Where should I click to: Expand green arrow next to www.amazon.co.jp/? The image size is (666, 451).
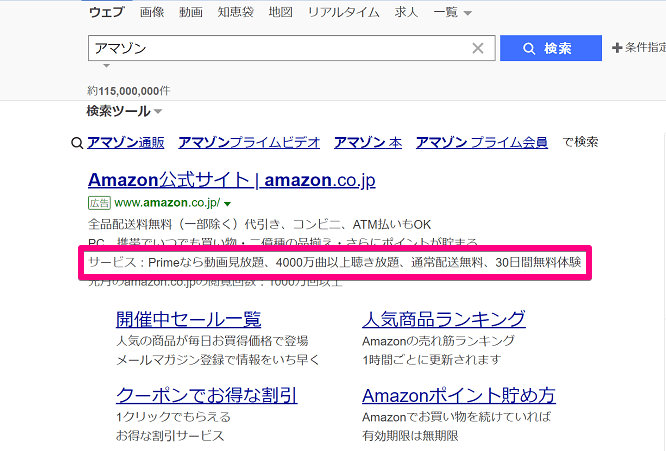pyautogui.click(x=228, y=204)
